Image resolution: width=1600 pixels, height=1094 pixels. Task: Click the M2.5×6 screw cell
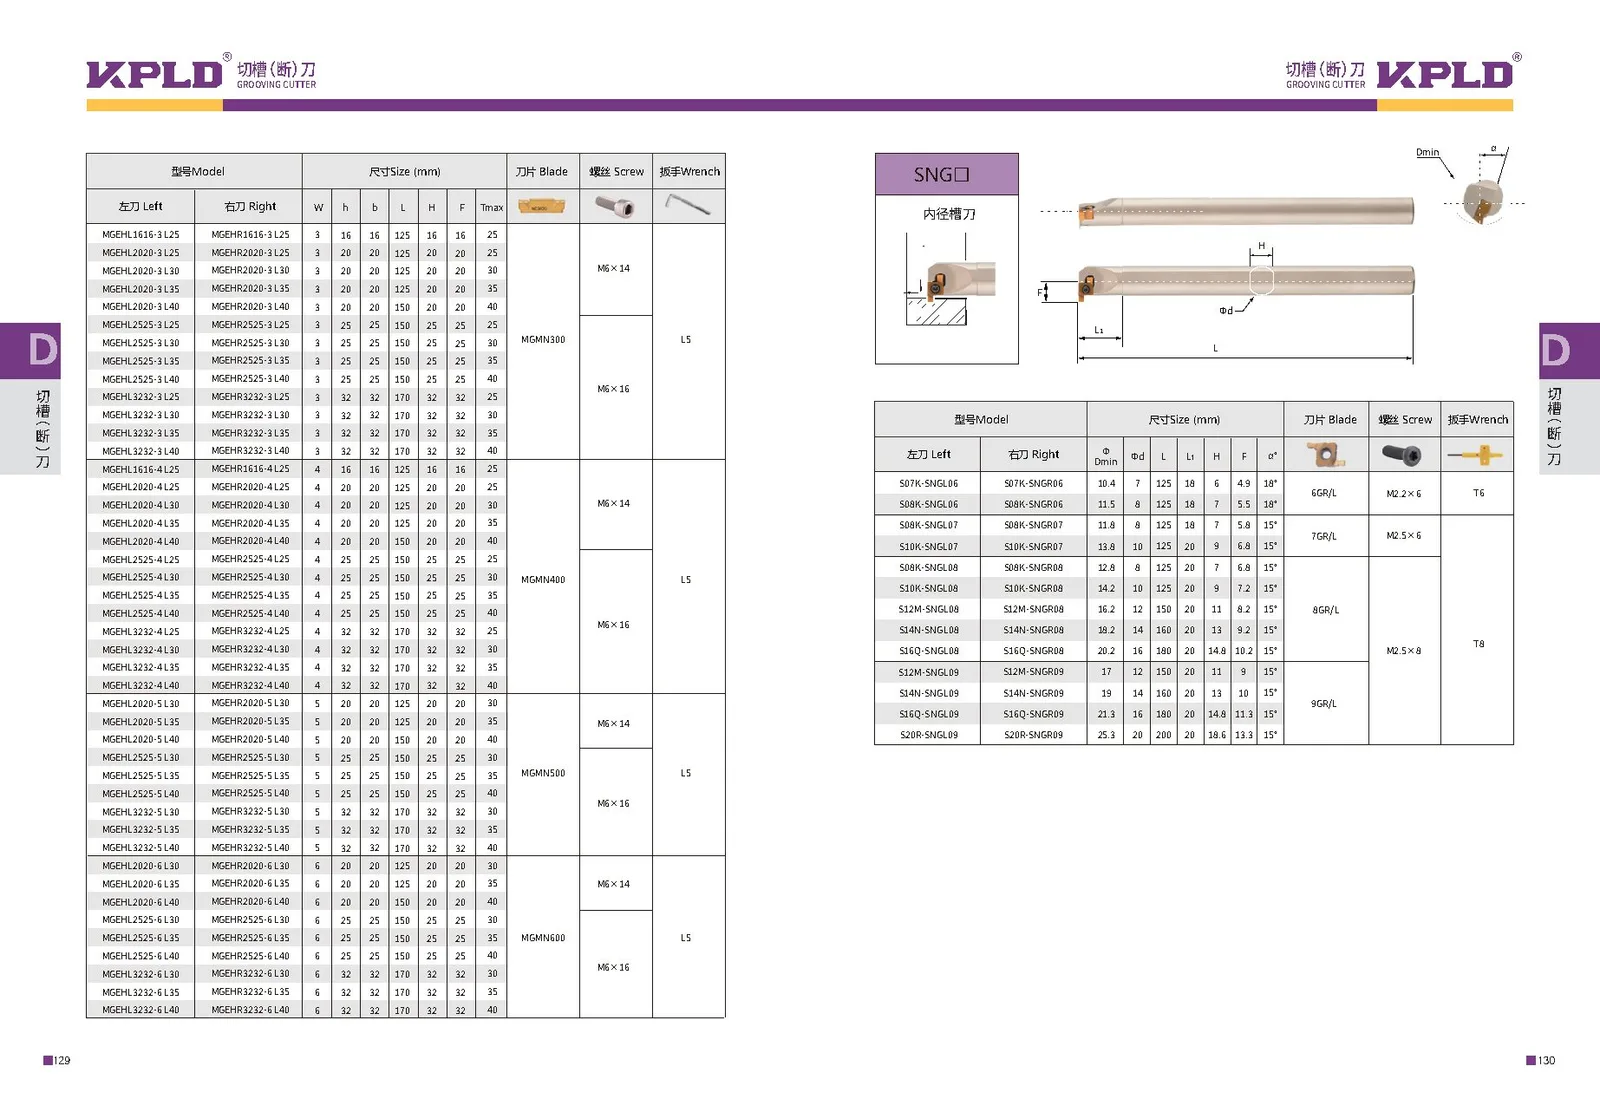coord(1403,536)
